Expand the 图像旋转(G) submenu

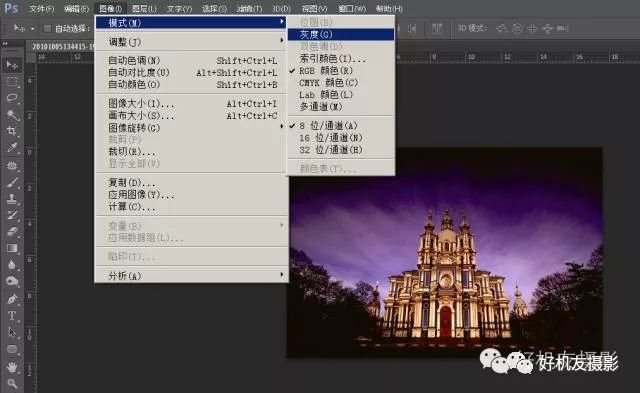(191, 128)
